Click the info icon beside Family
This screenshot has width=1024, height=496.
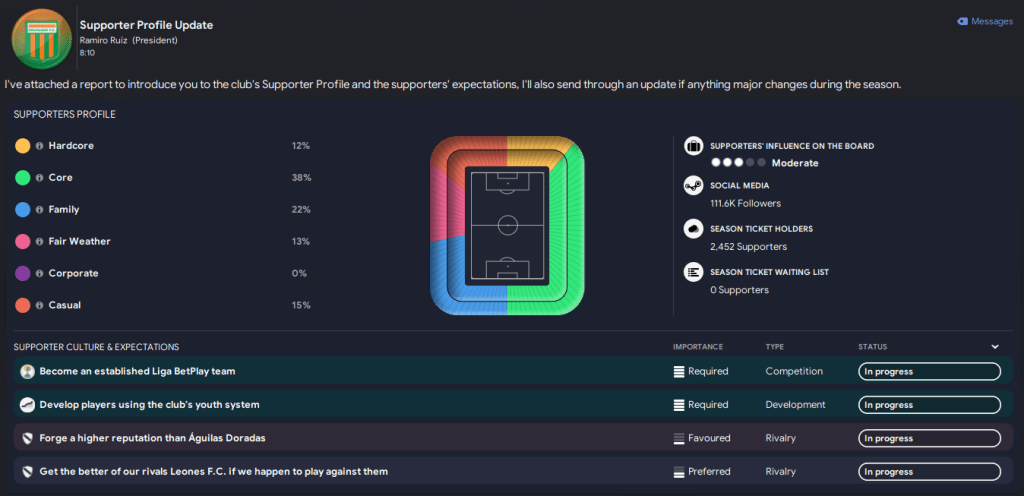point(40,210)
